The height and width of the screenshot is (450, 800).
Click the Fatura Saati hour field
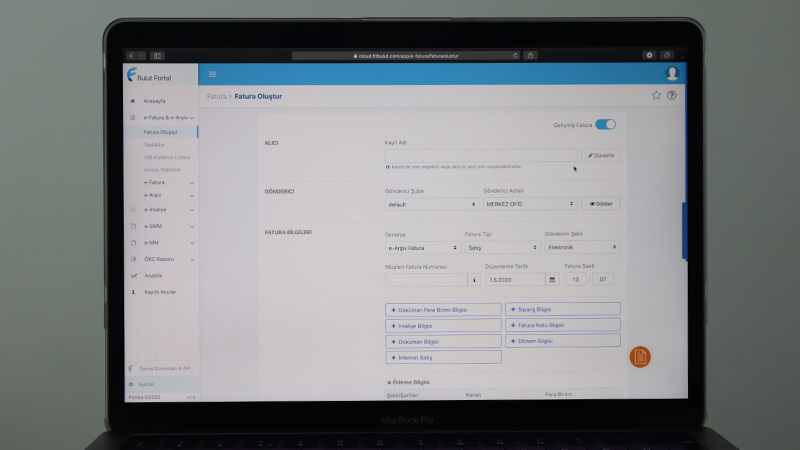pyautogui.click(x=576, y=280)
